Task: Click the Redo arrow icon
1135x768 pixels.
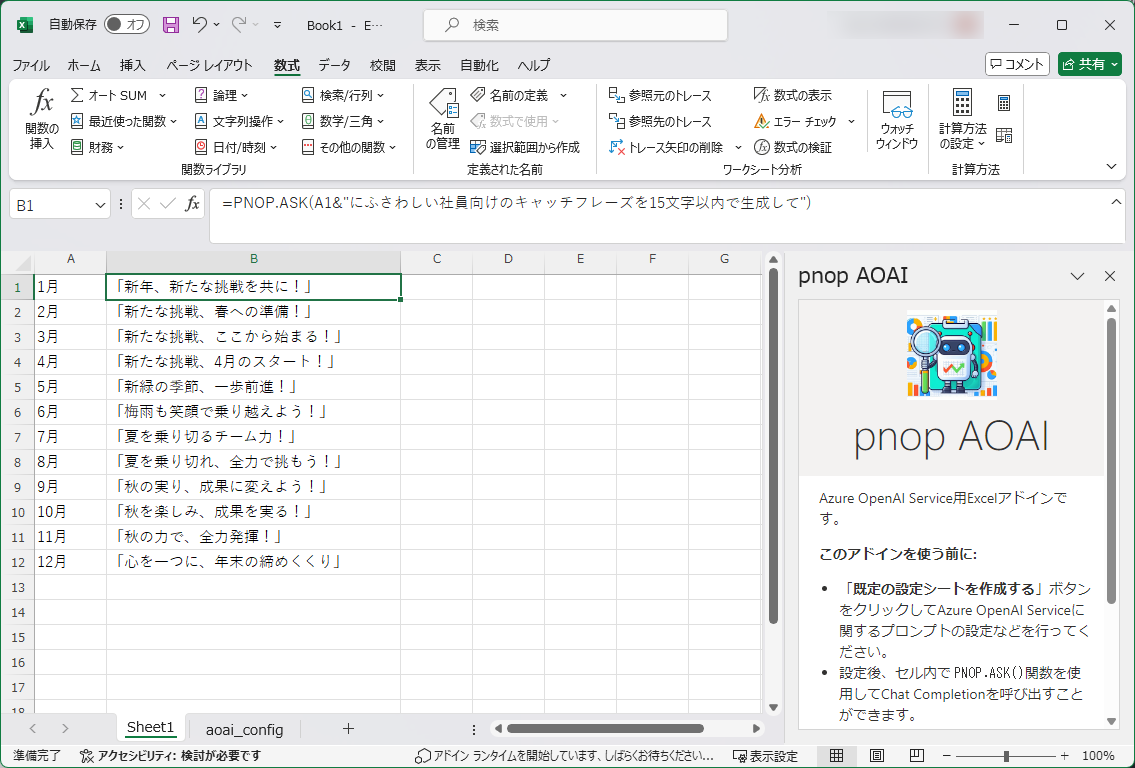Action: (x=239, y=25)
